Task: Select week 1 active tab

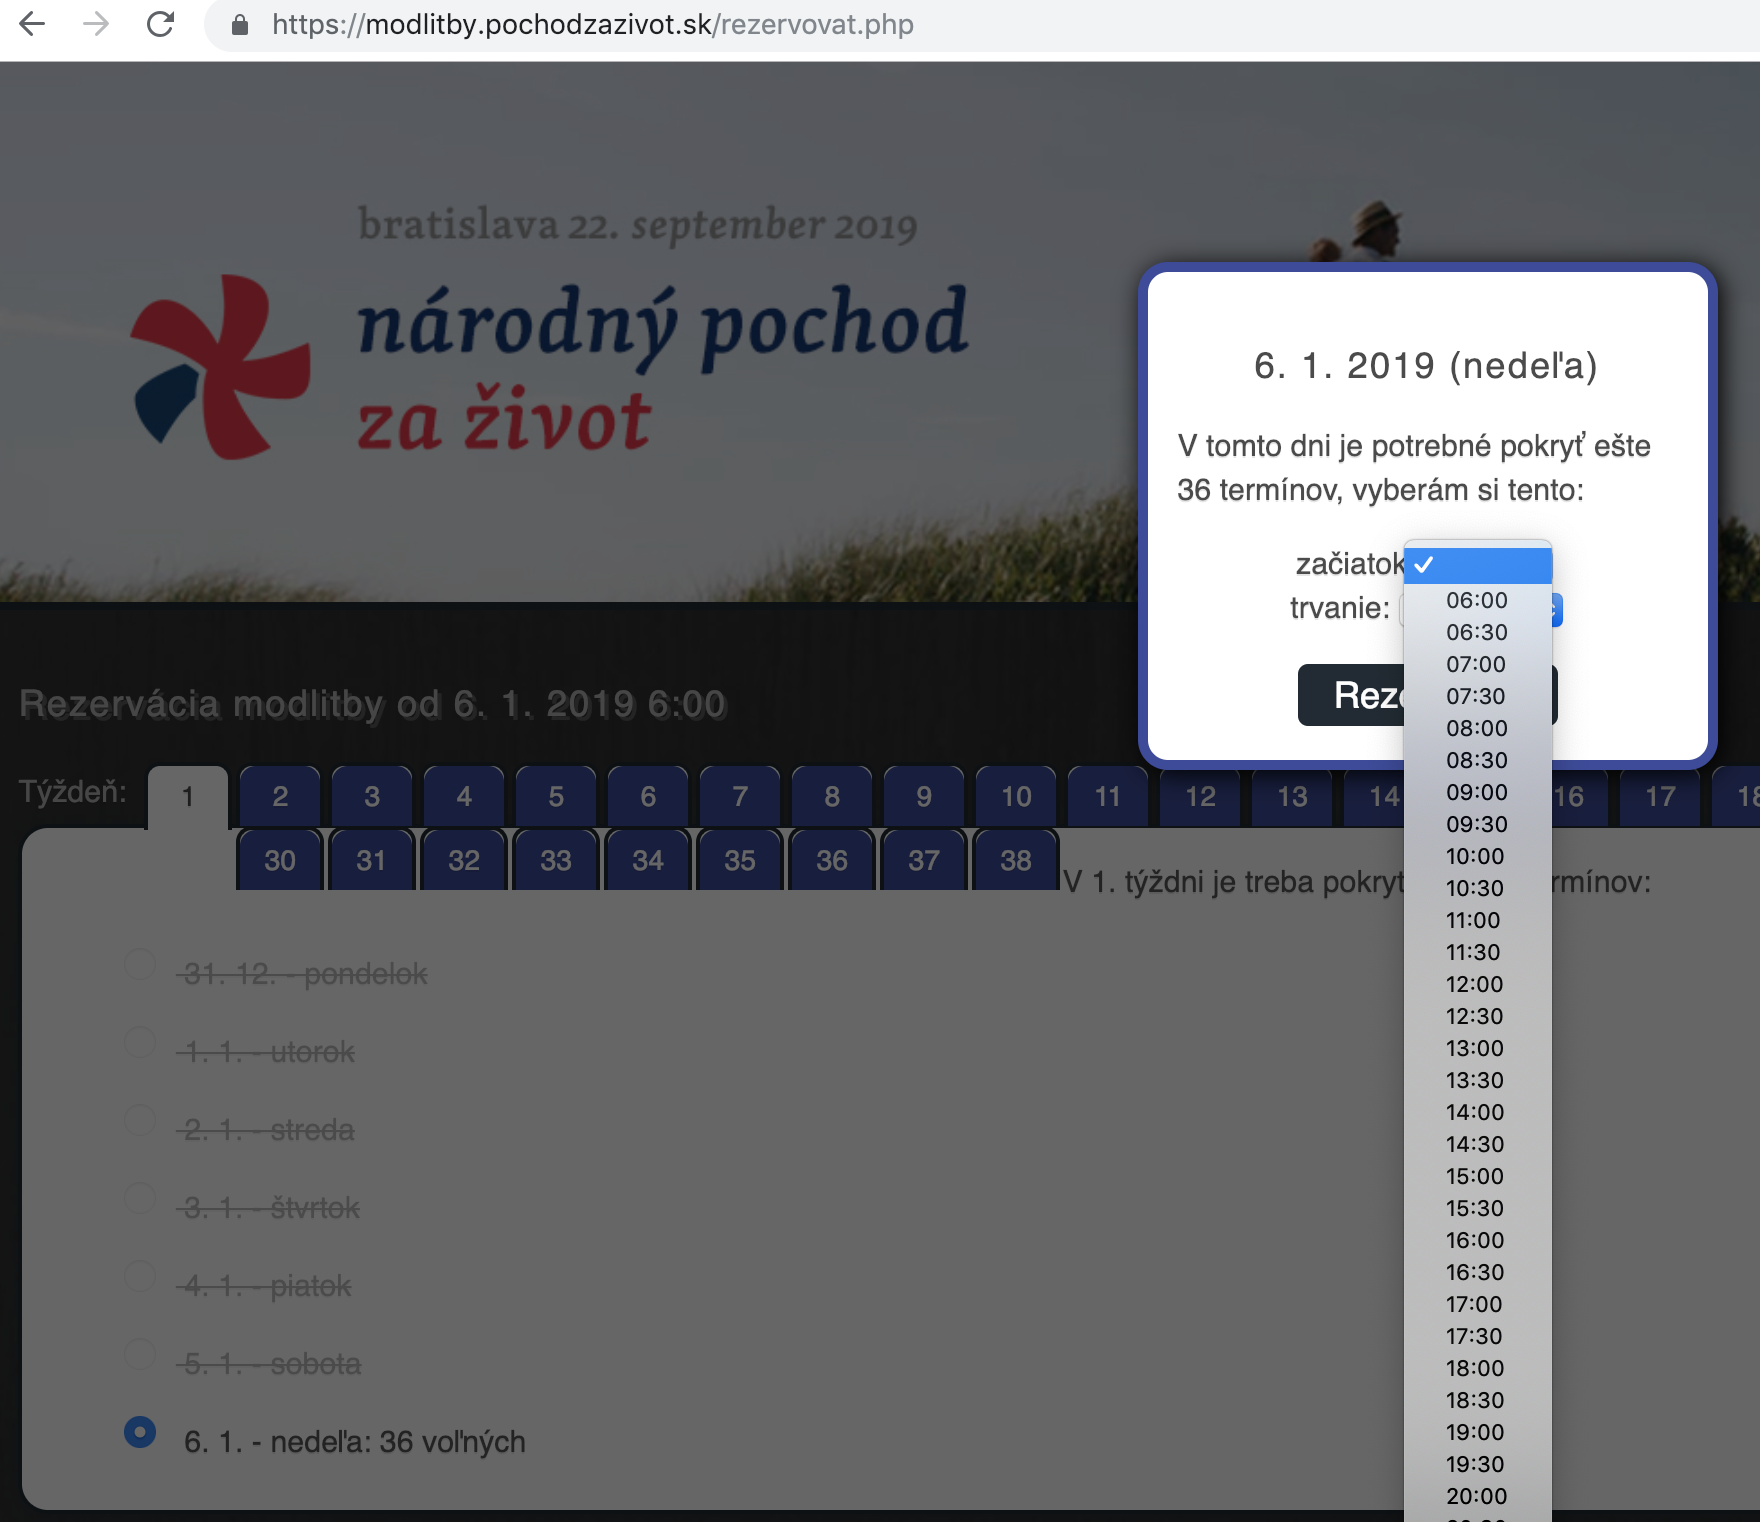Action: click(x=188, y=797)
